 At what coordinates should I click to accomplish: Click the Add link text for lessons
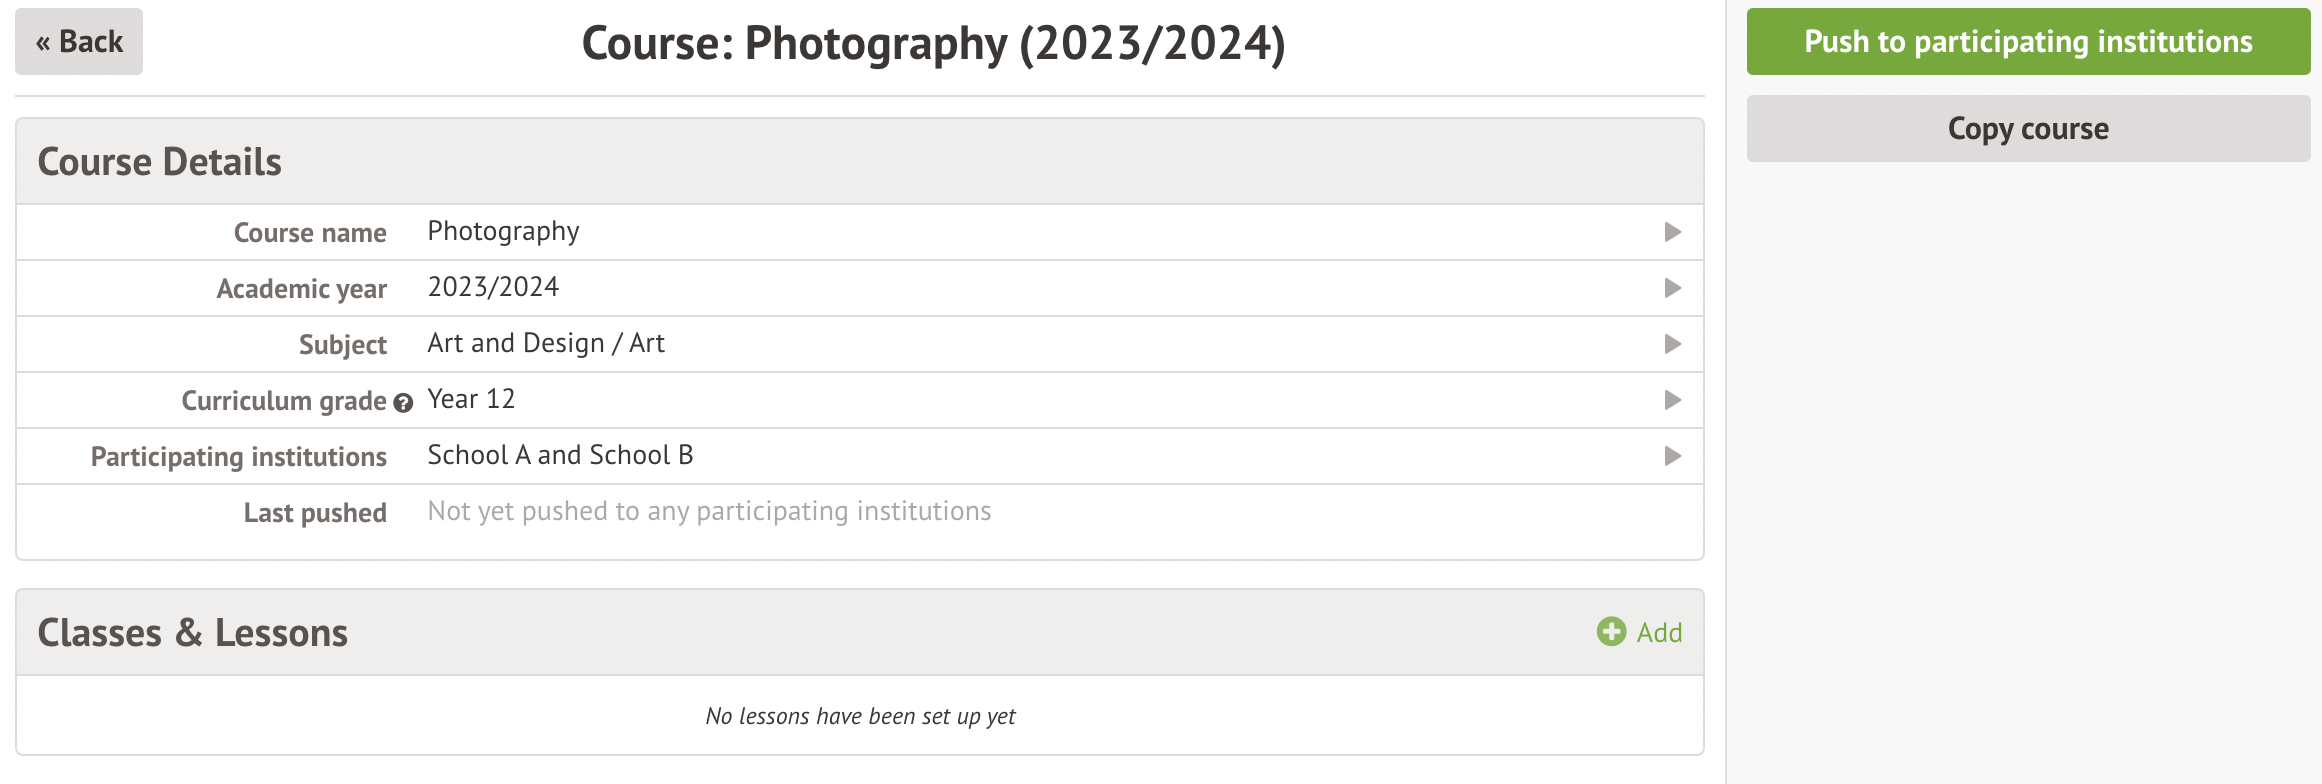[x=1659, y=632]
